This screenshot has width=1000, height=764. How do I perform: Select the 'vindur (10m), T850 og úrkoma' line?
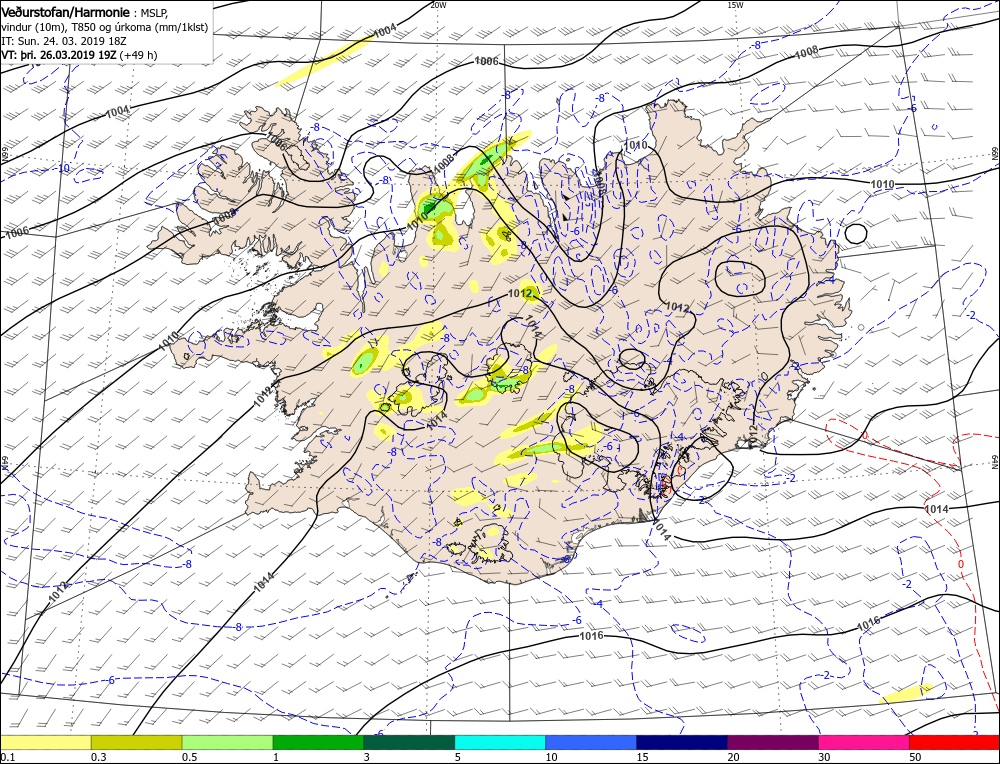(104, 27)
